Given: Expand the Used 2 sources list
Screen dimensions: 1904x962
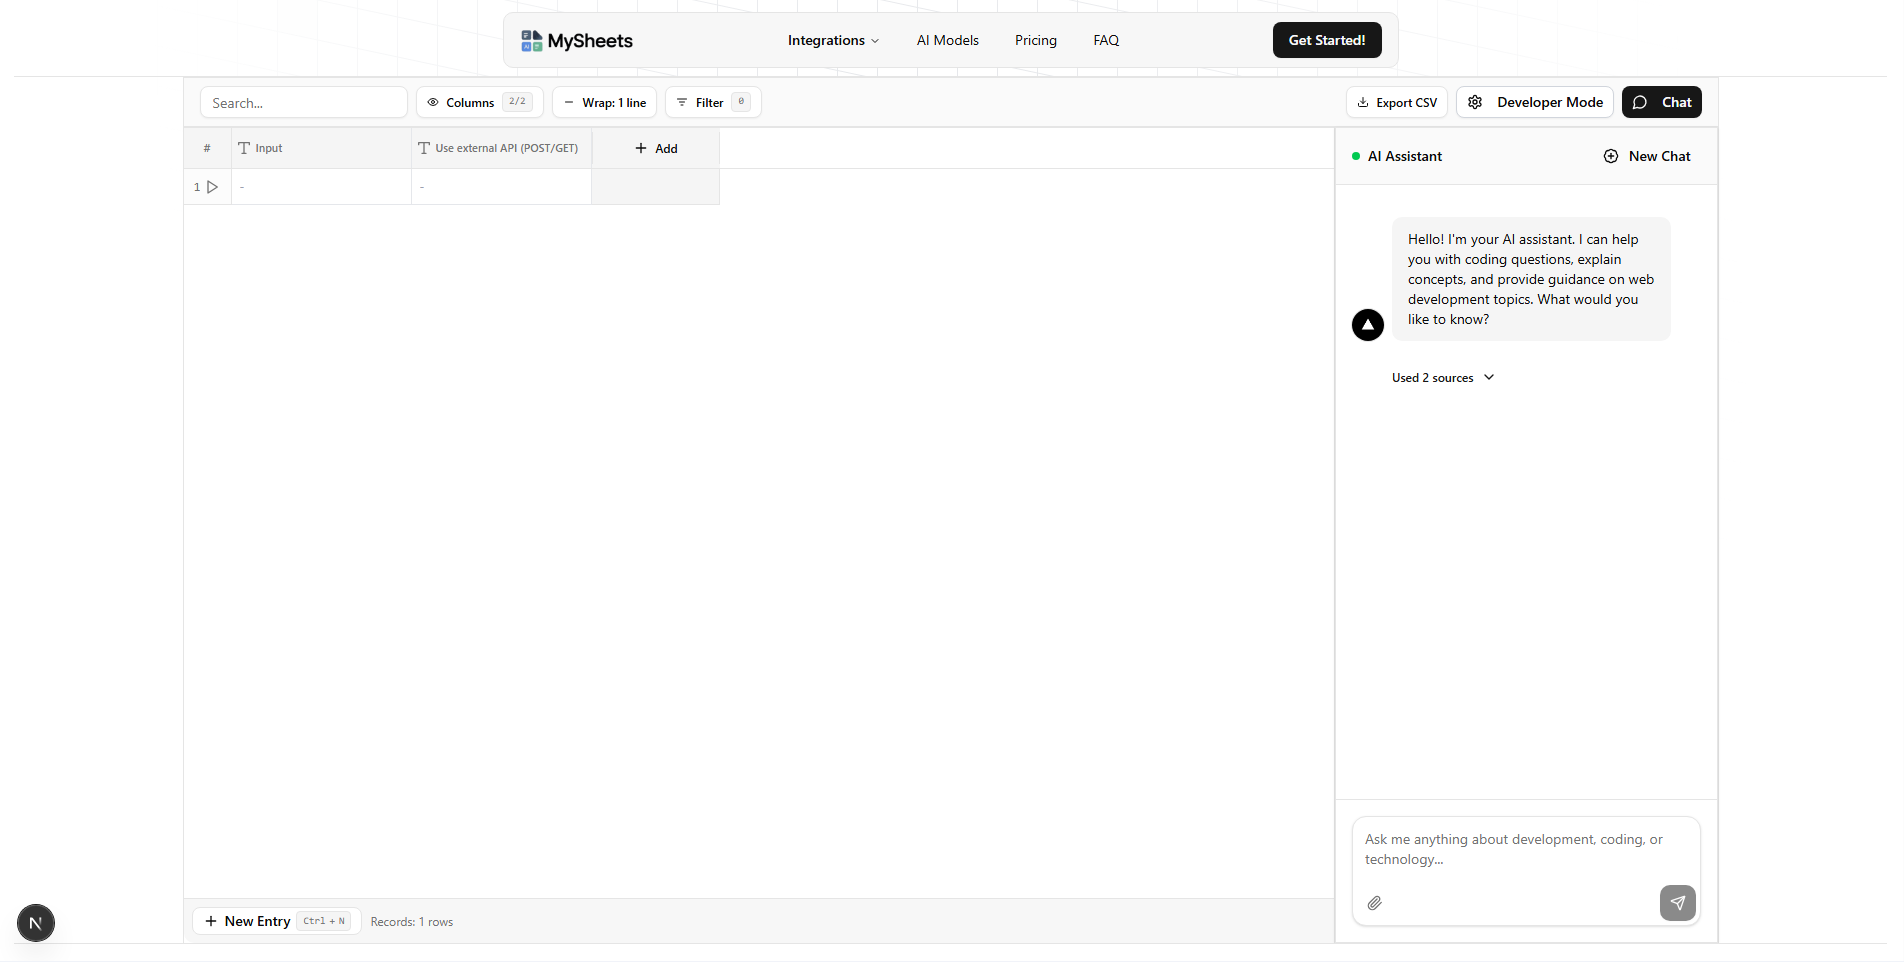Looking at the screenshot, I should point(1442,378).
